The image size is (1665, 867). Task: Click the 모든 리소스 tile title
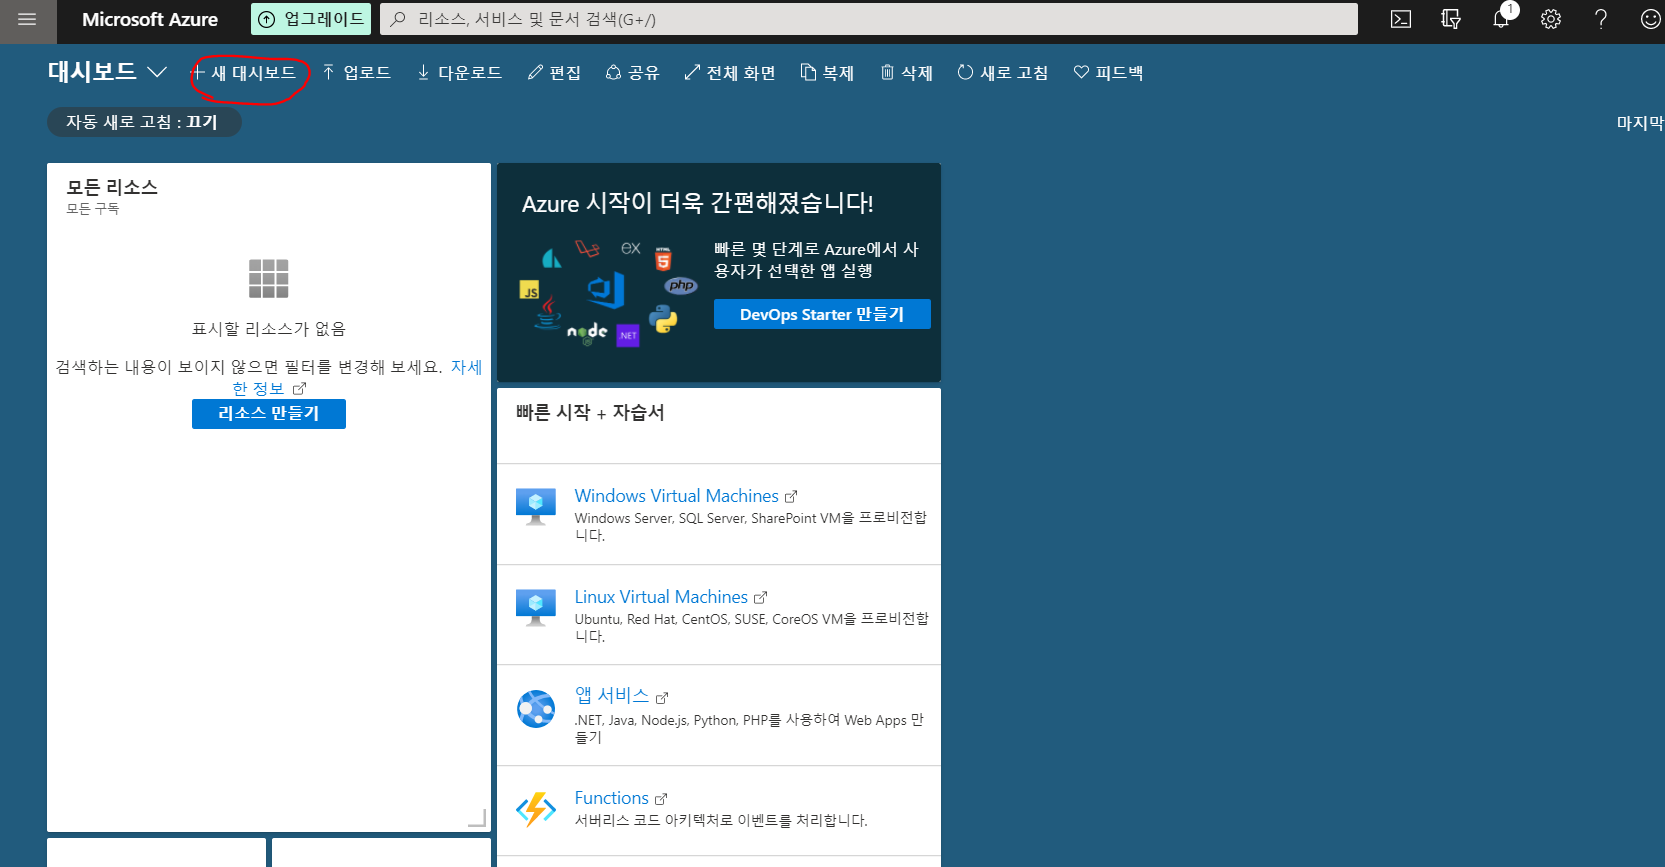click(112, 187)
